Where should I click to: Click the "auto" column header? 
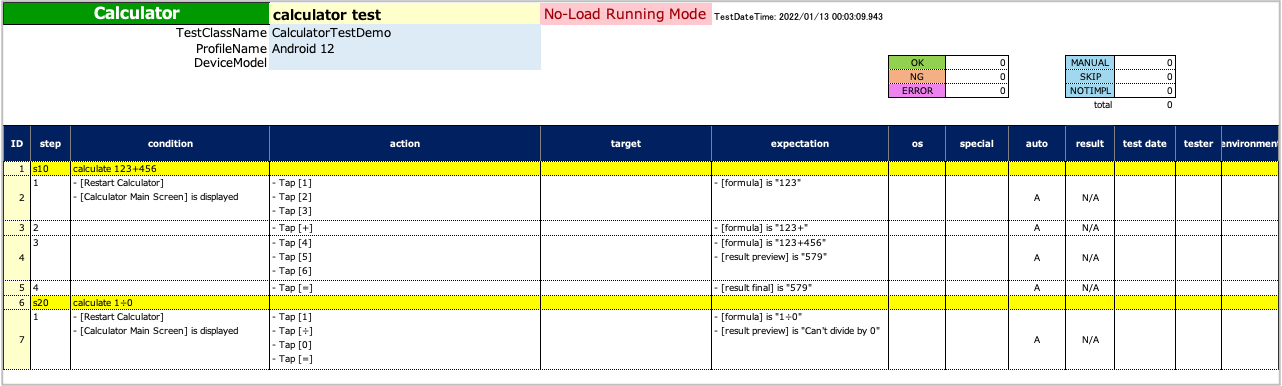coord(1037,144)
